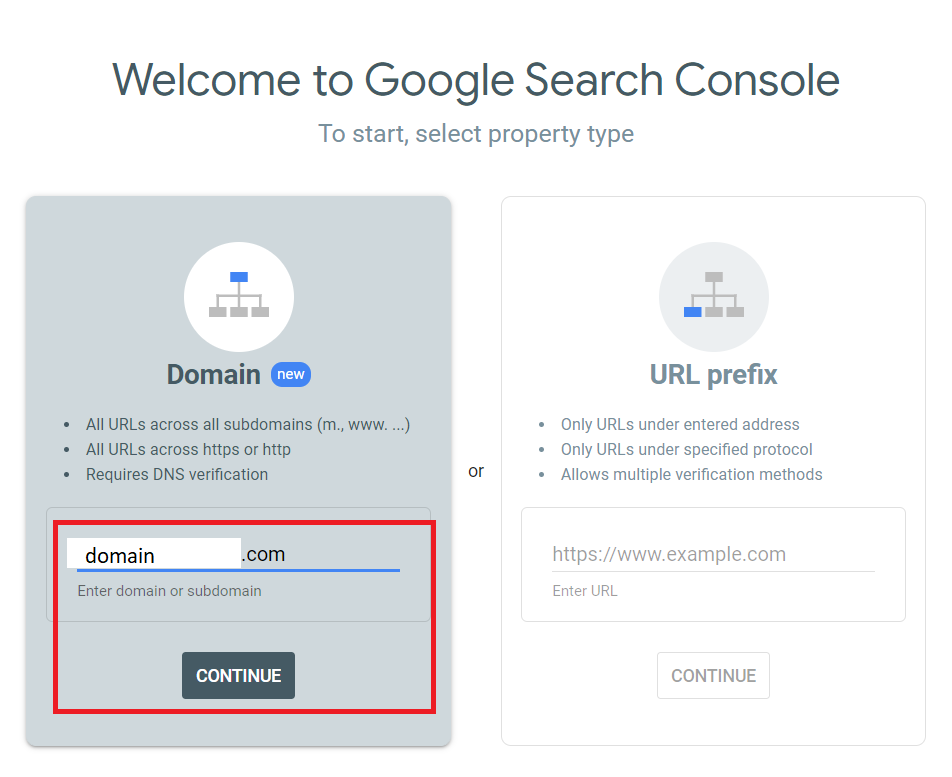The image size is (952, 777).
Task: Click the blue "new" badge beside Domain
Action: coord(291,375)
